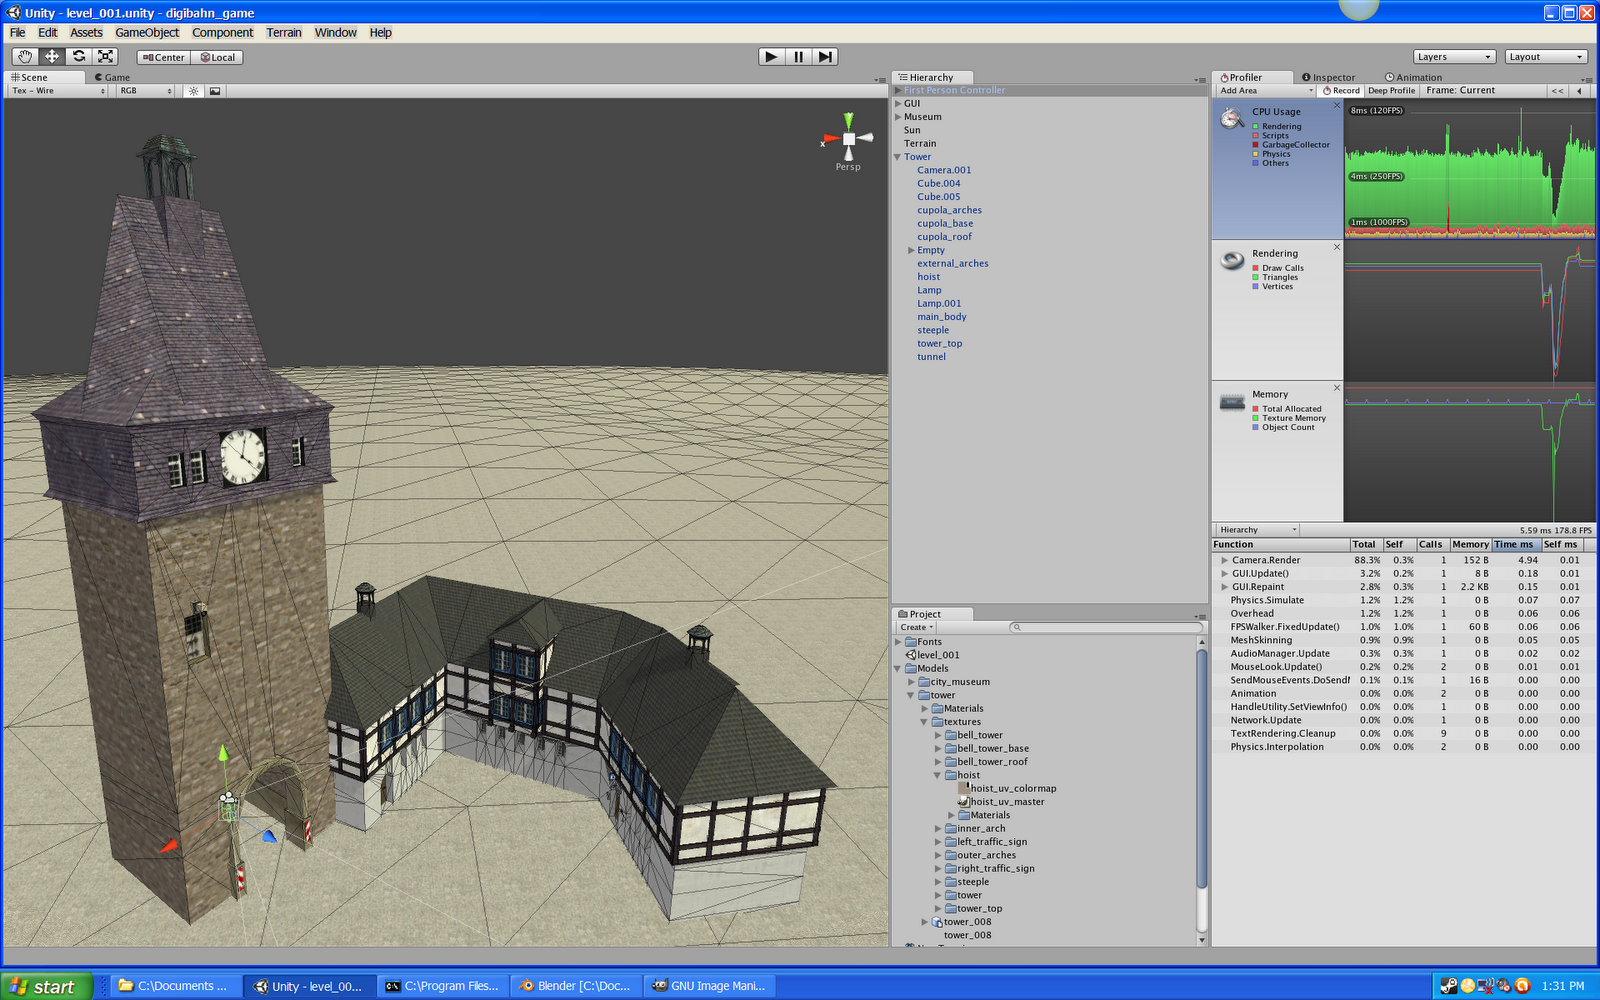This screenshot has height=1000, width=1600.
Task: Select the Scale tool
Action: 105,57
